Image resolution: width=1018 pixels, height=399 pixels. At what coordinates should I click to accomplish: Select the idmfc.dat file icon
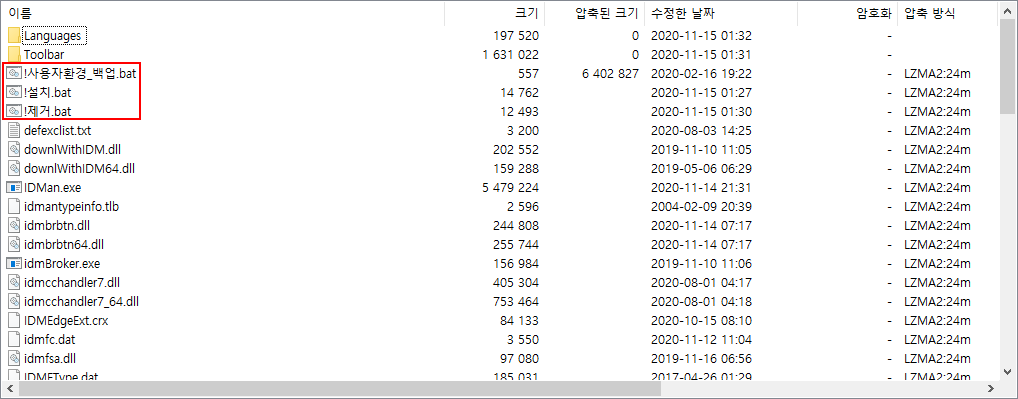point(14,339)
